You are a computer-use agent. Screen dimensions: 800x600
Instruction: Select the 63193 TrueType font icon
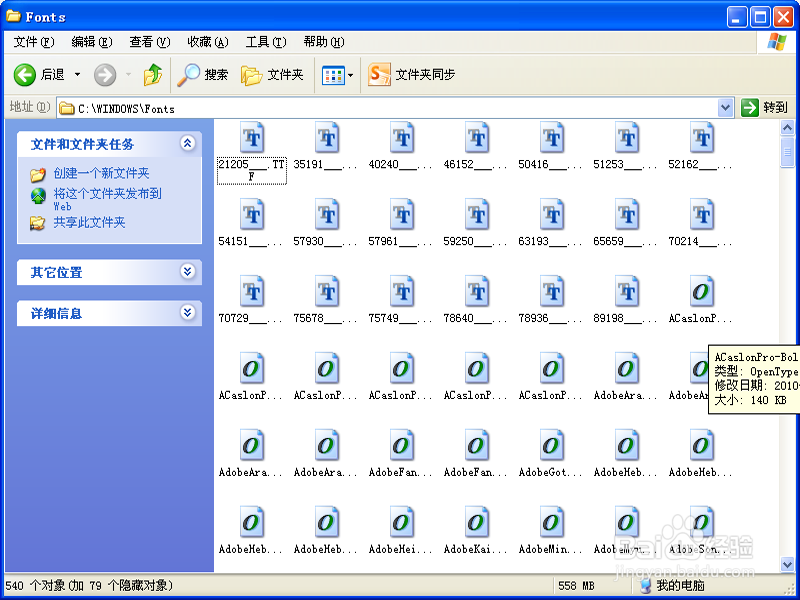click(552, 215)
